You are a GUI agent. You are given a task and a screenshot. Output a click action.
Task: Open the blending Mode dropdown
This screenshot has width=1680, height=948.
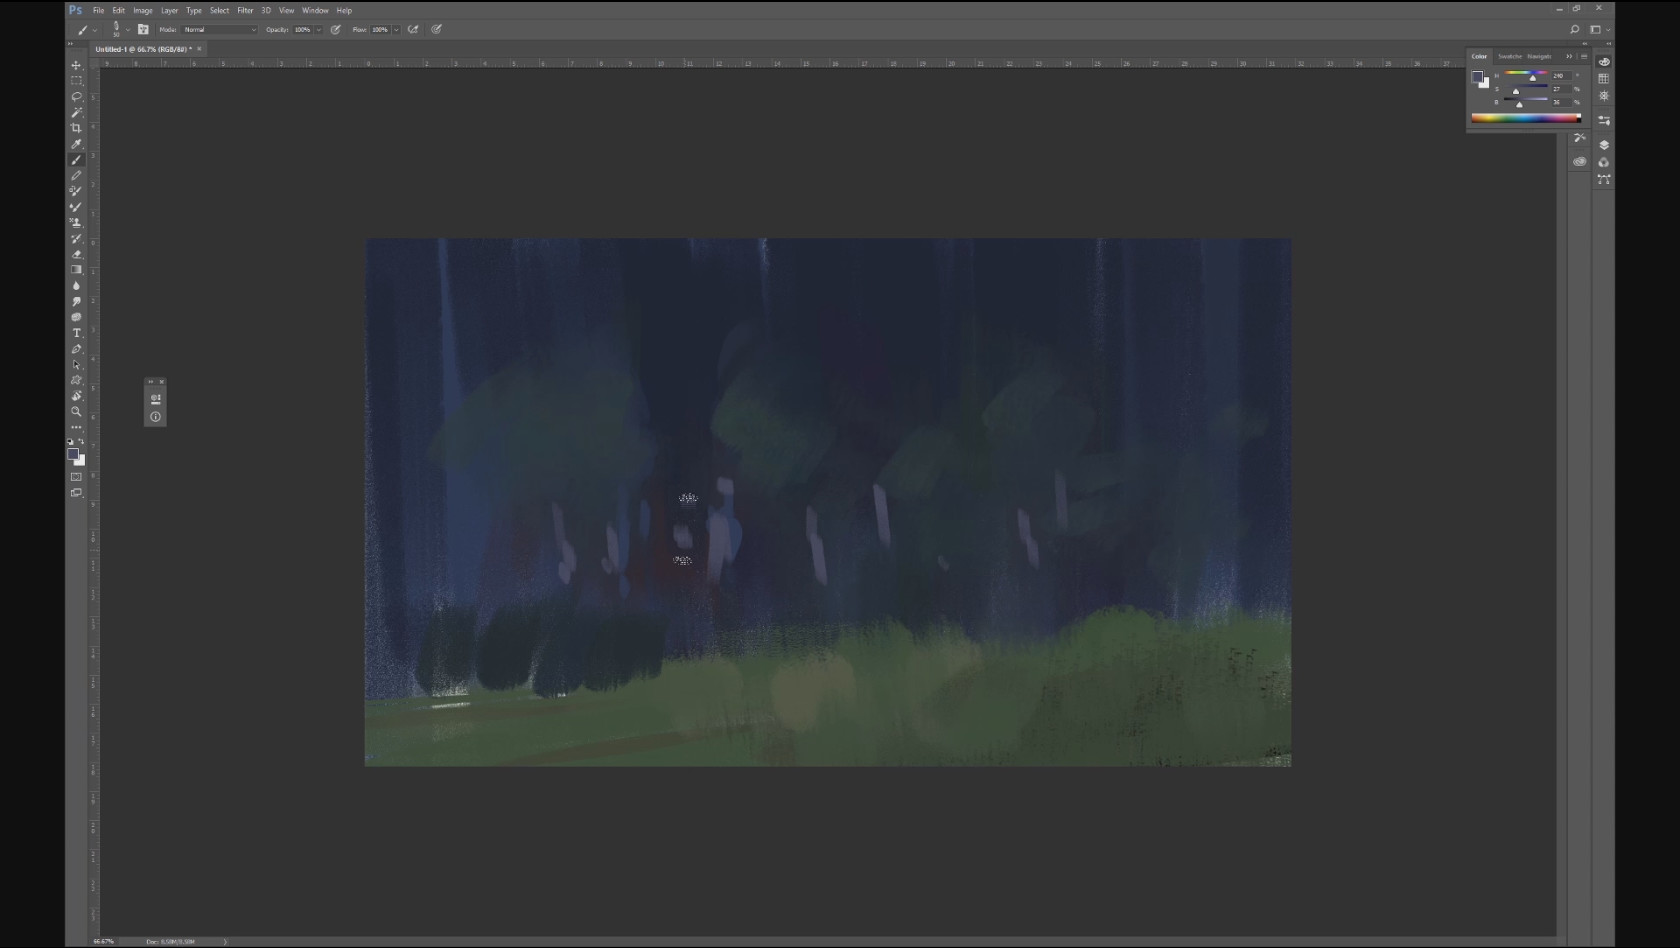coord(220,30)
